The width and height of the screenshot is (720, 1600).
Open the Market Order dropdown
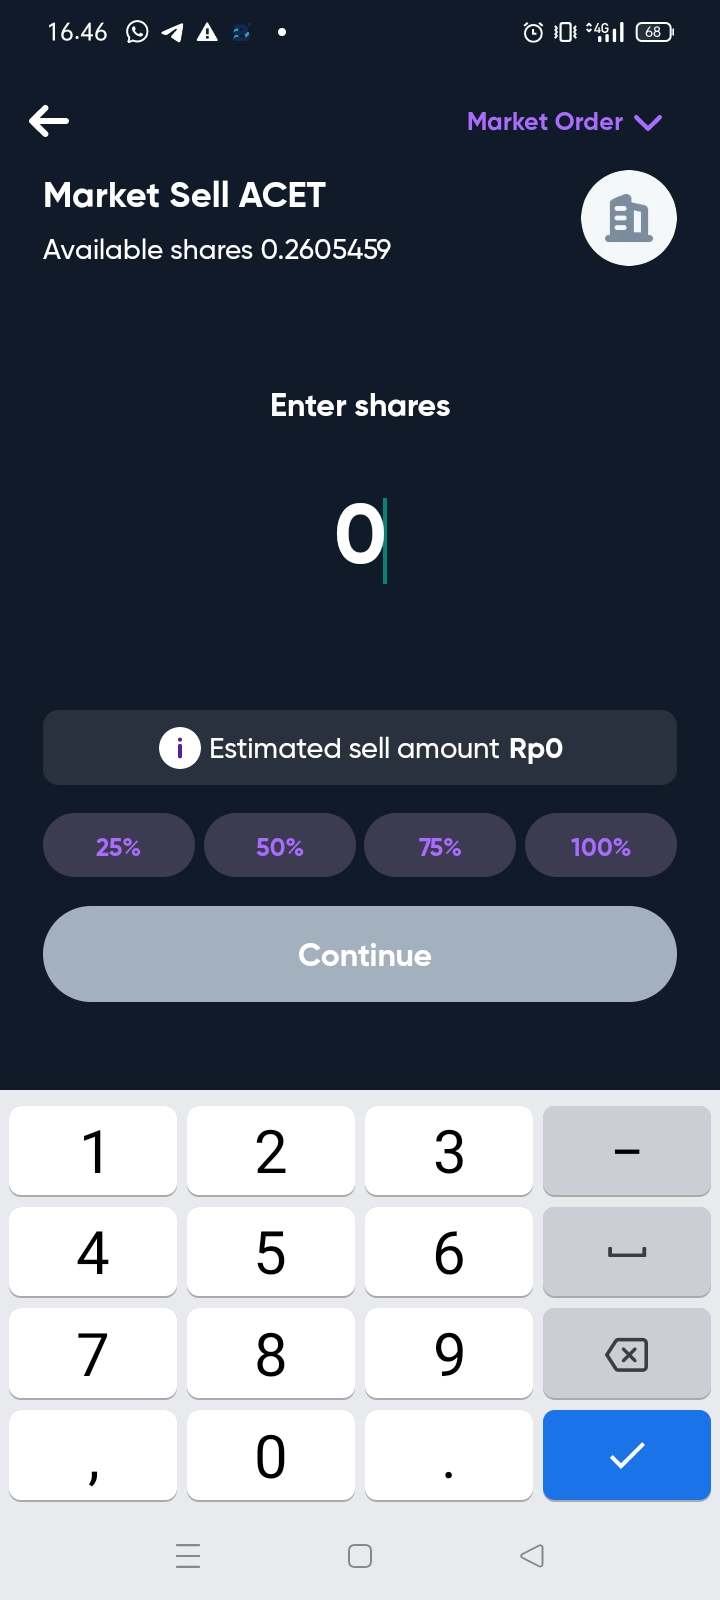(x=564, y=122)
